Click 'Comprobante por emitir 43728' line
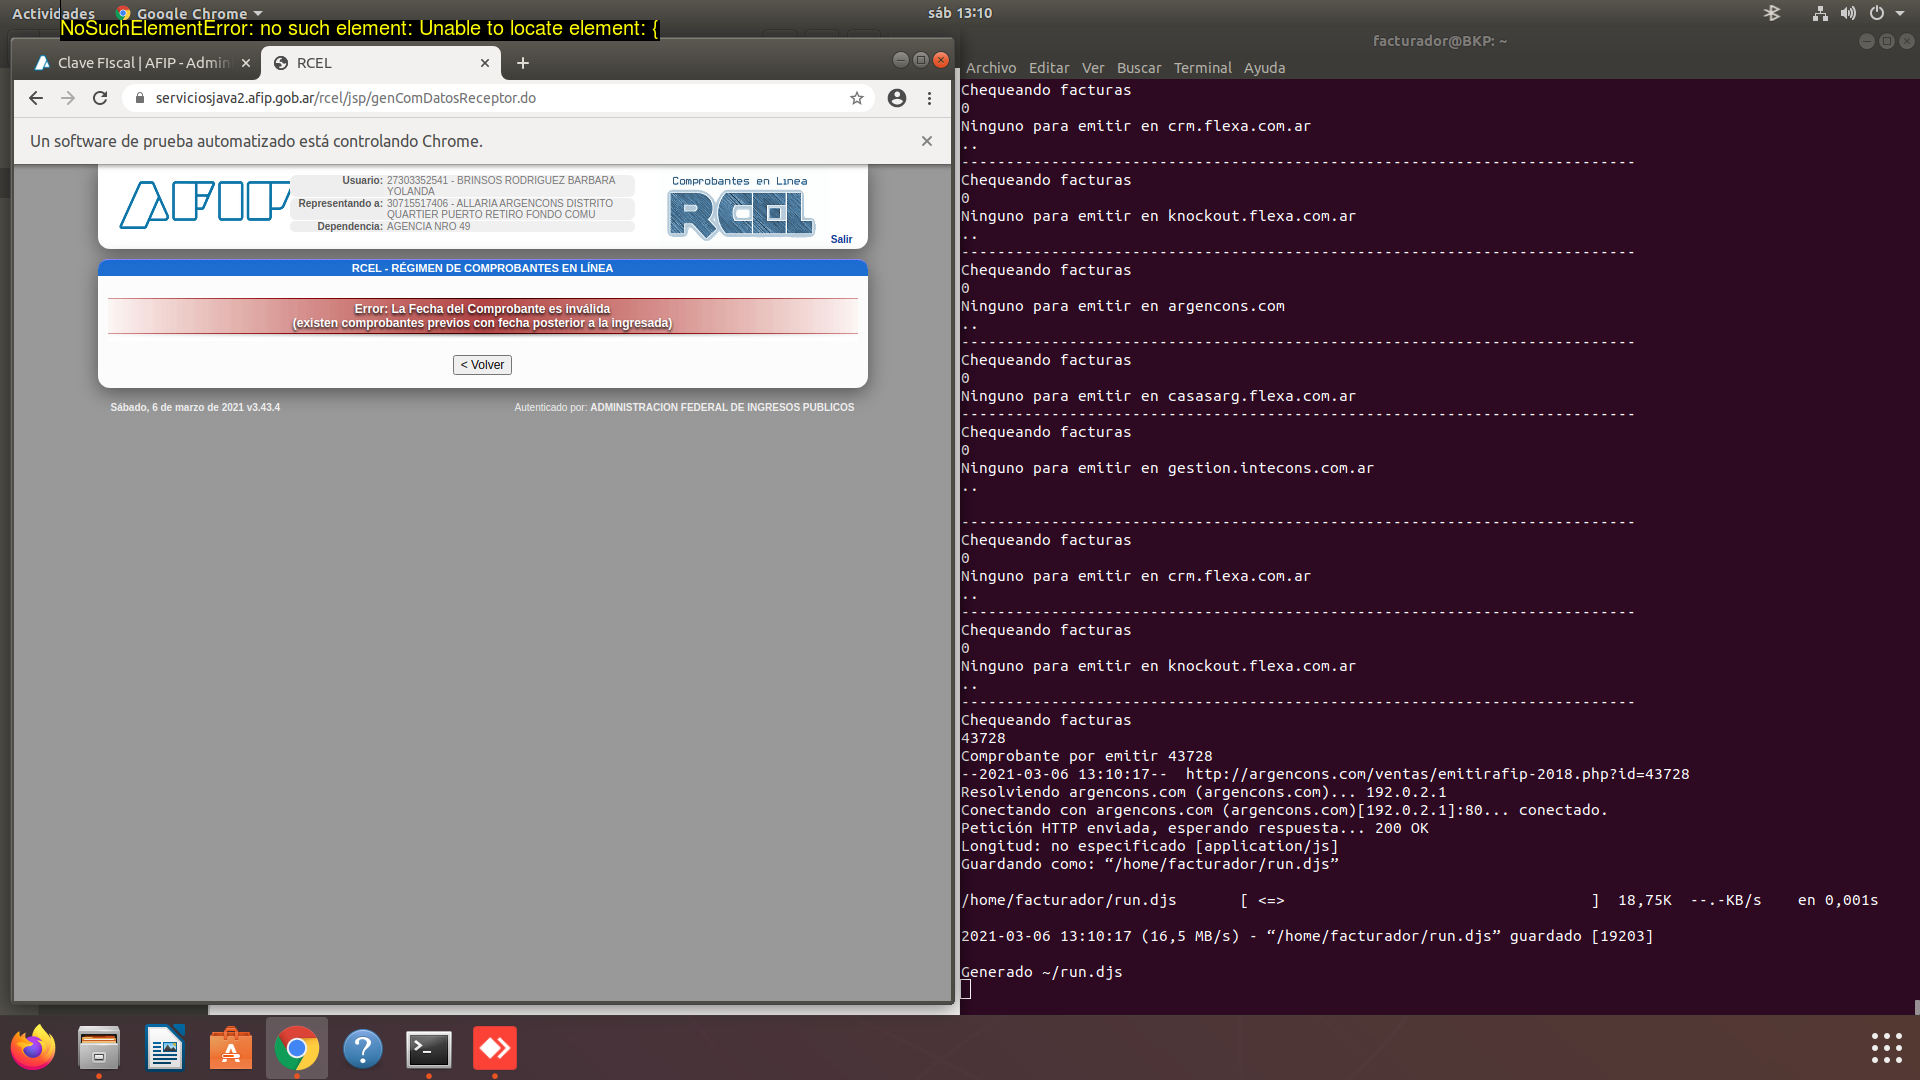This screenshot has height=1080, width=1920. [1086, 756]
